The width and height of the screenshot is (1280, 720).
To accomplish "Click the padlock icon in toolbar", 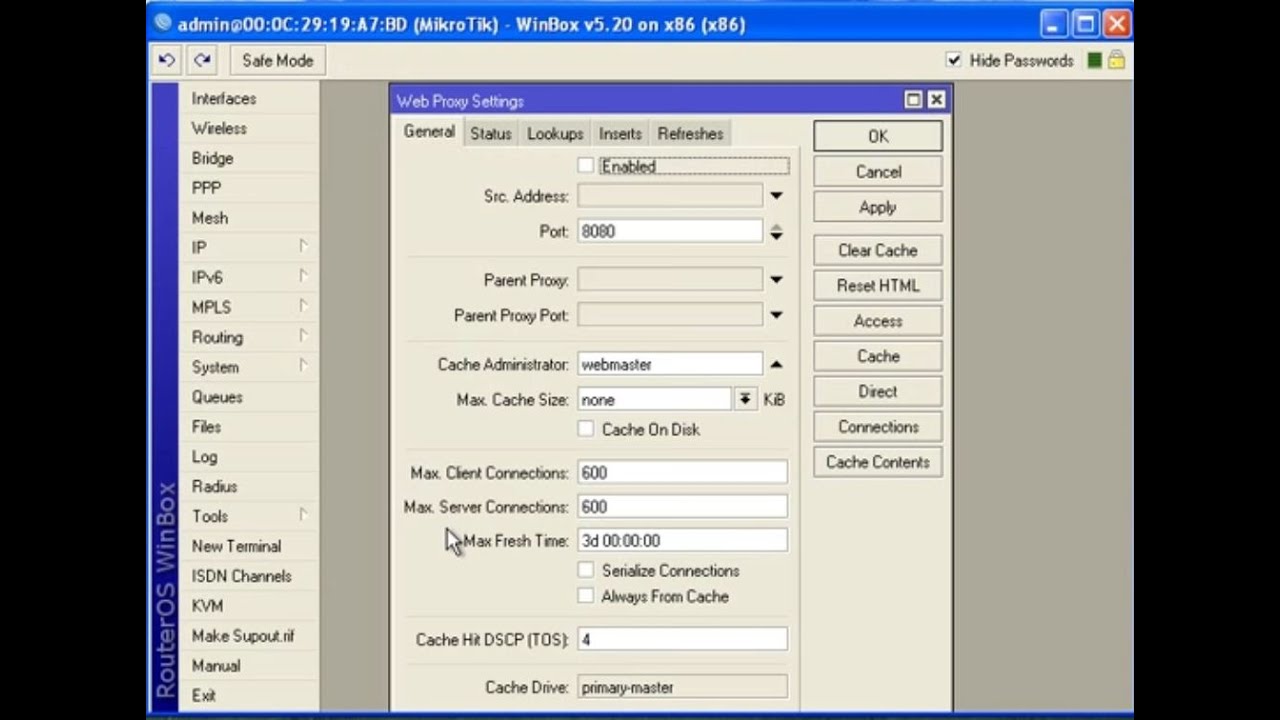I will 1116,60.
